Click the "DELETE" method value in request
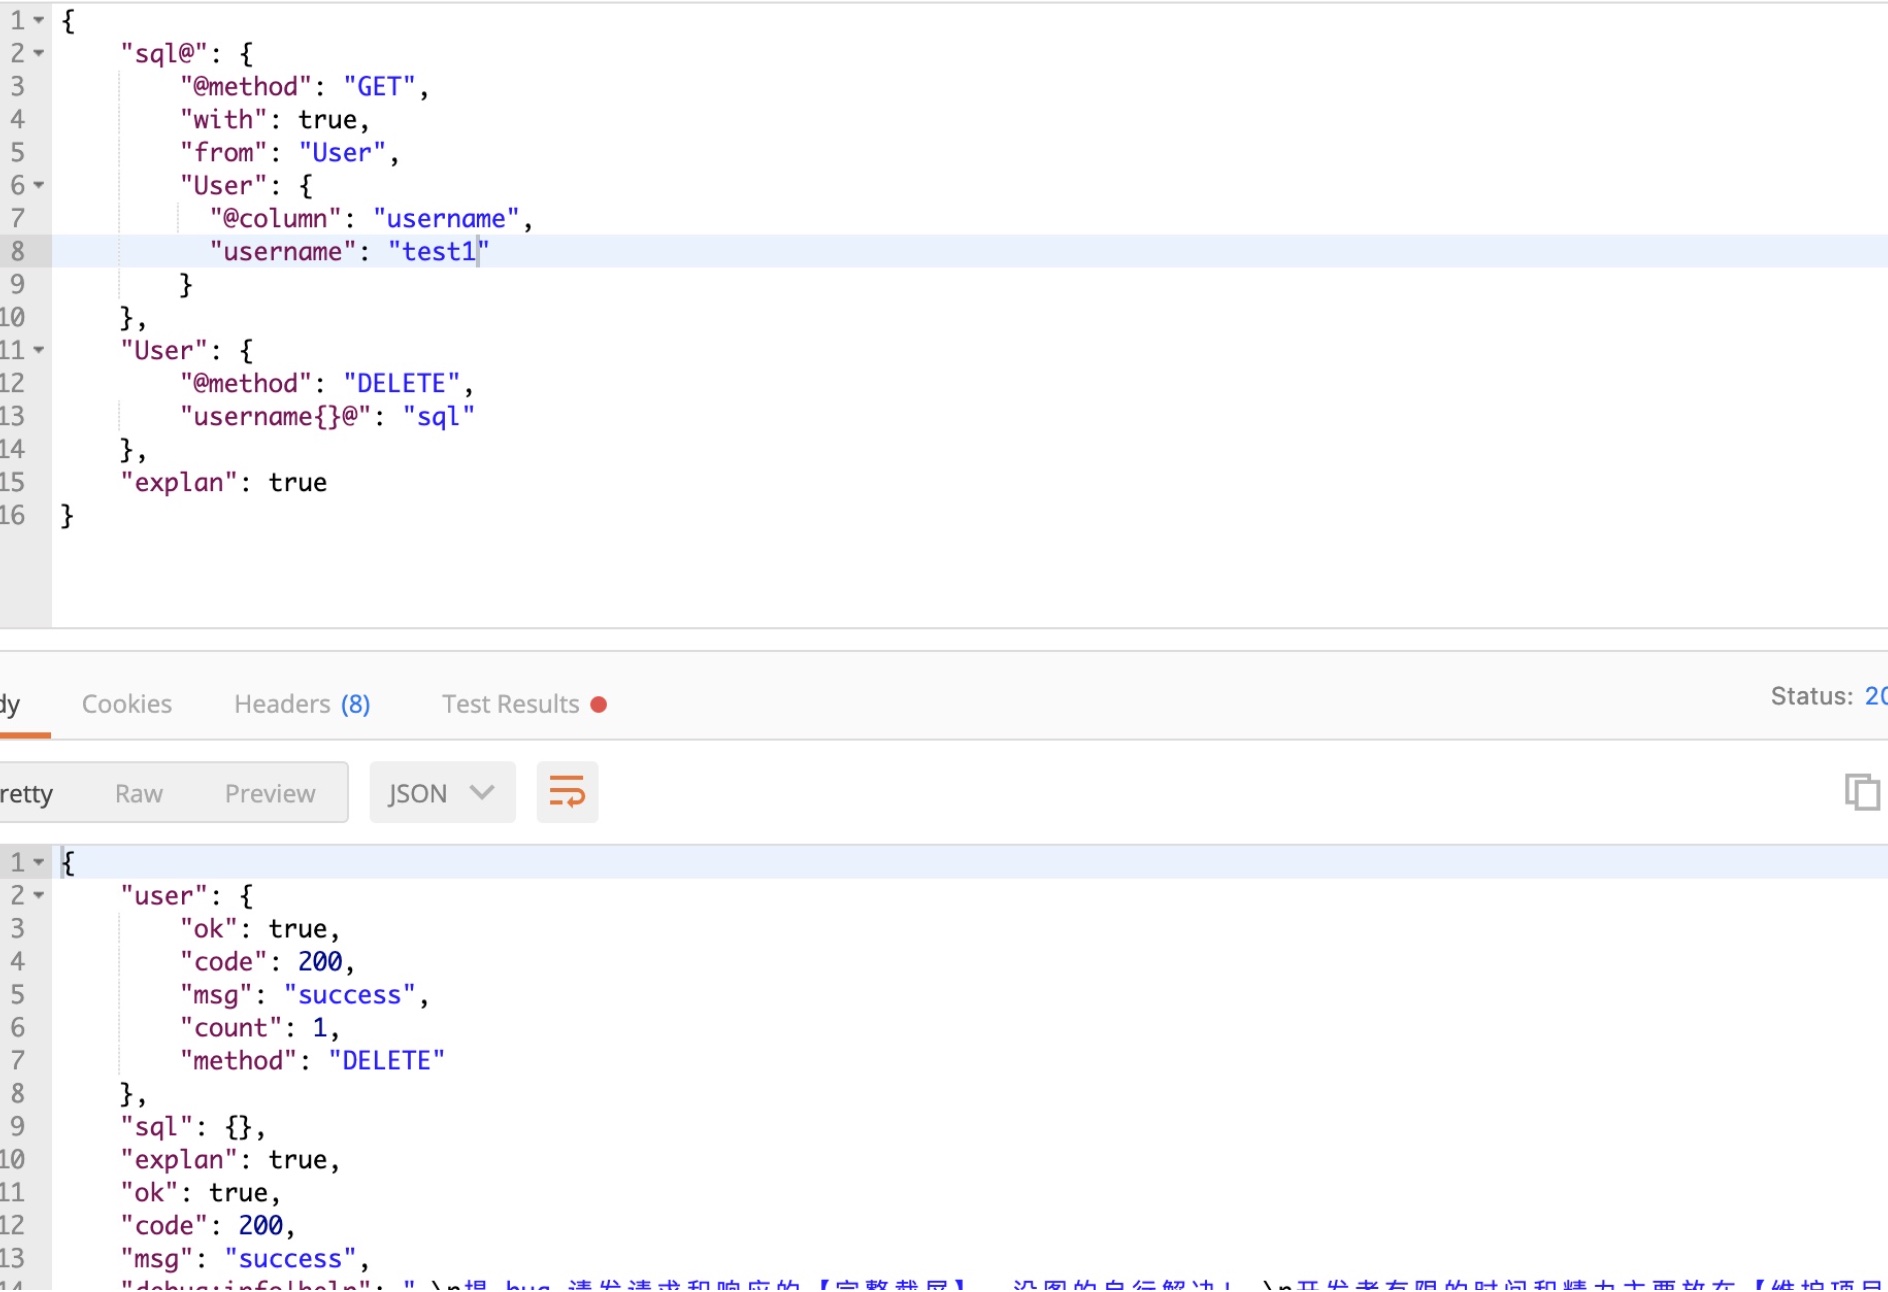 [x=401, y=384]
